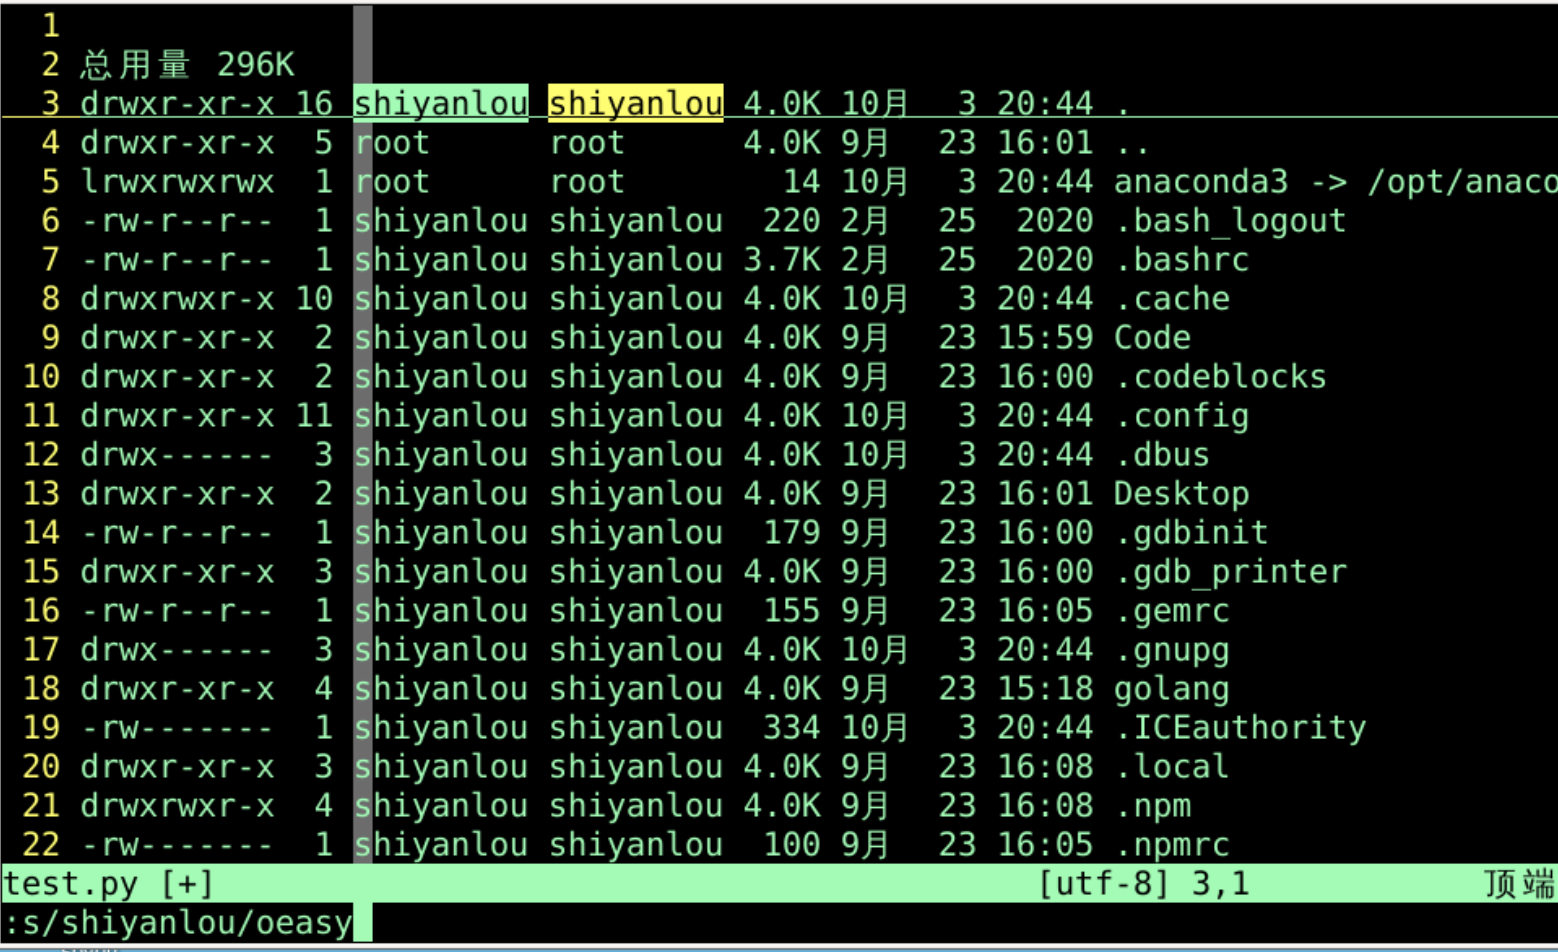Click line number 22 in the gutter
Image resolution: width=1558 pixels, height=952 pixels.
coord(41,845)
